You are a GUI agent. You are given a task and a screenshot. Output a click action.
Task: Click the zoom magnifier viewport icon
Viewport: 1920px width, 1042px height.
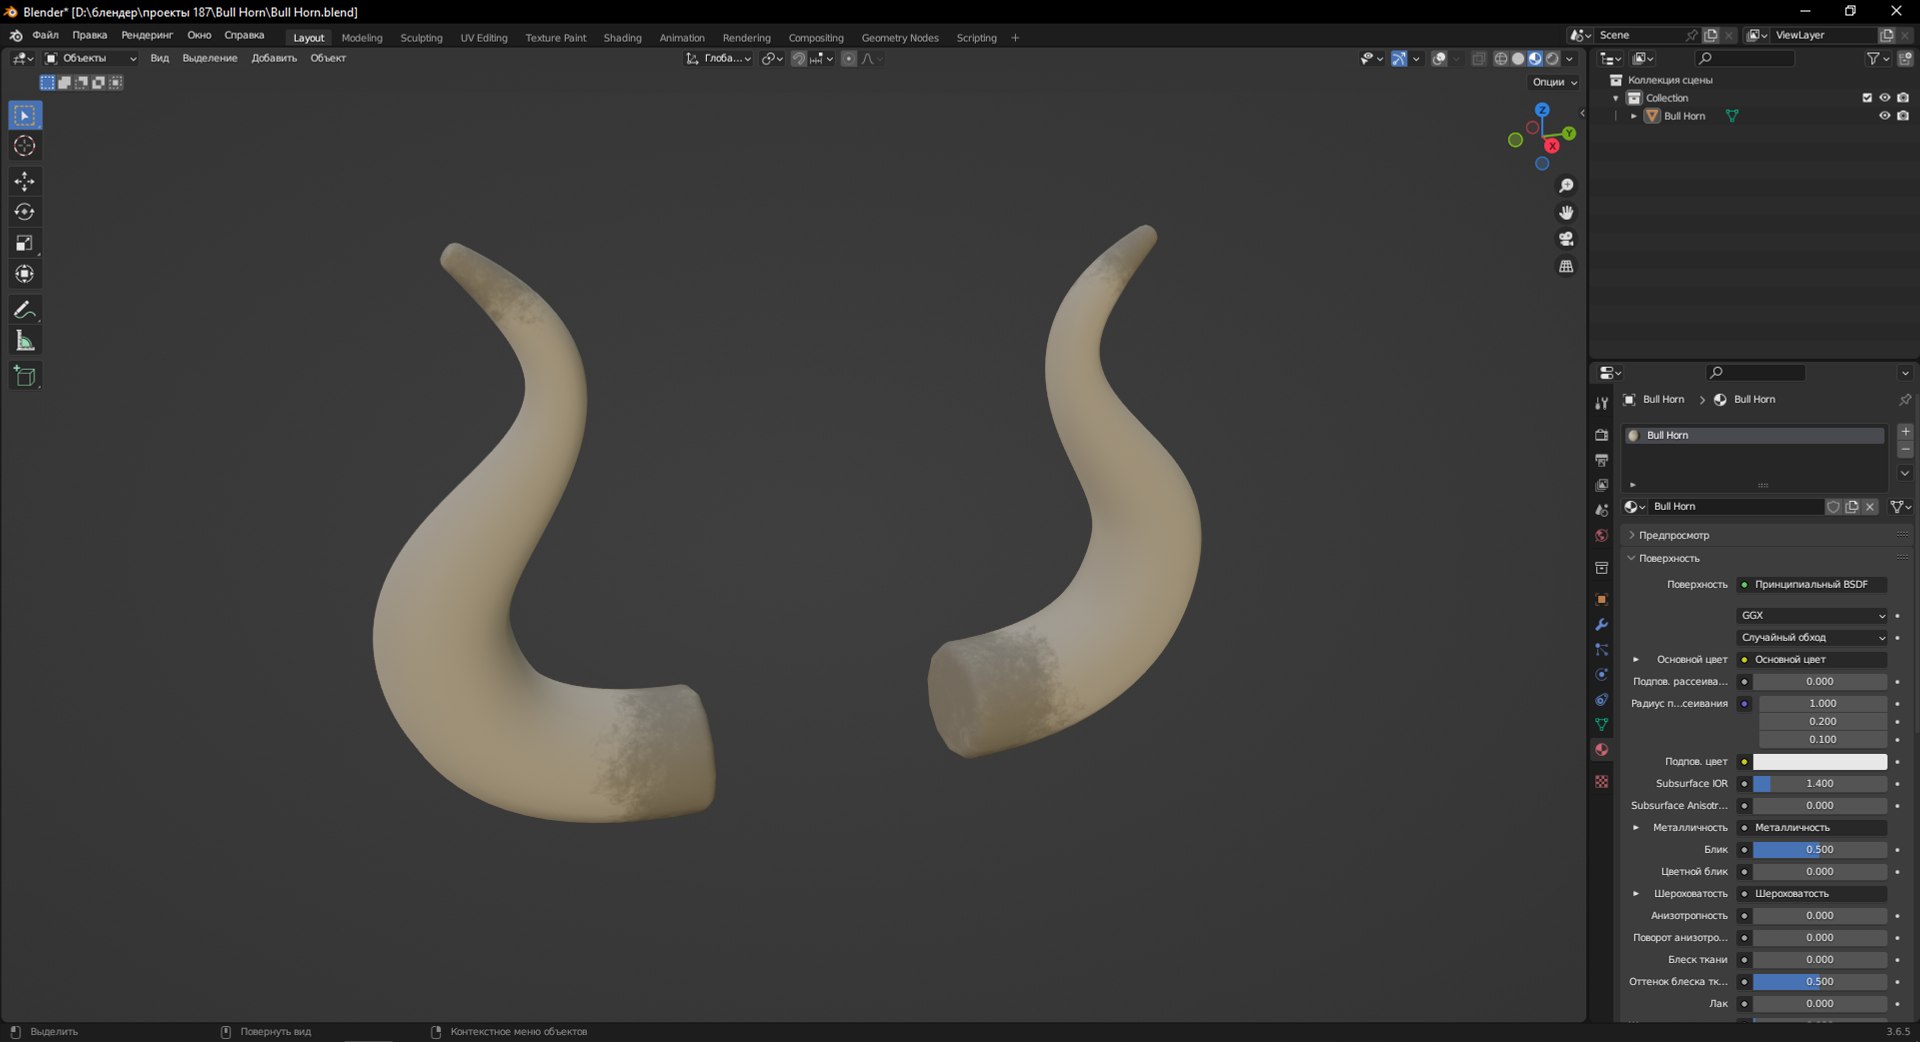(1566, 186)
